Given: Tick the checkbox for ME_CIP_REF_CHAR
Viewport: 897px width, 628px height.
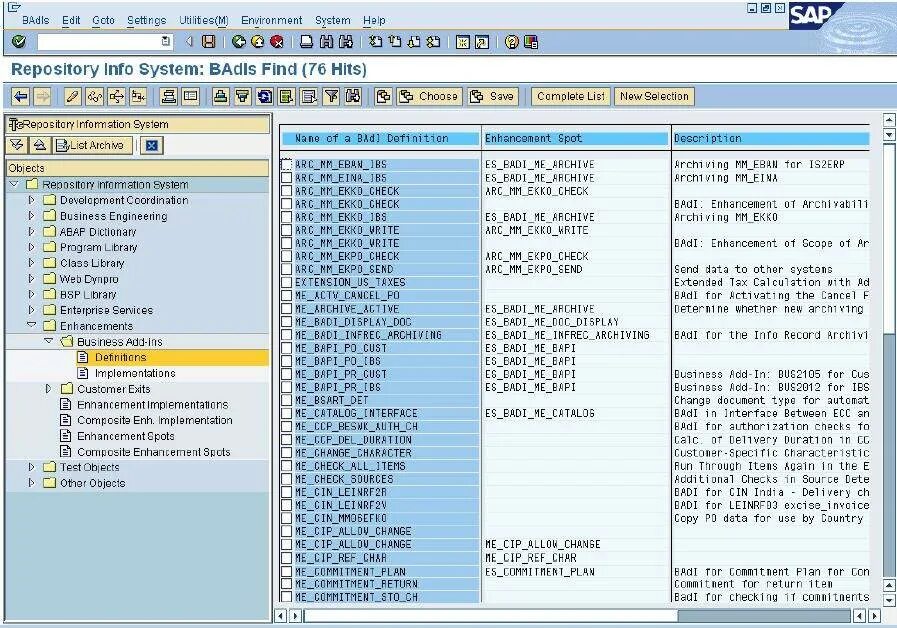Looking at the screenshot, I should 287,557.
